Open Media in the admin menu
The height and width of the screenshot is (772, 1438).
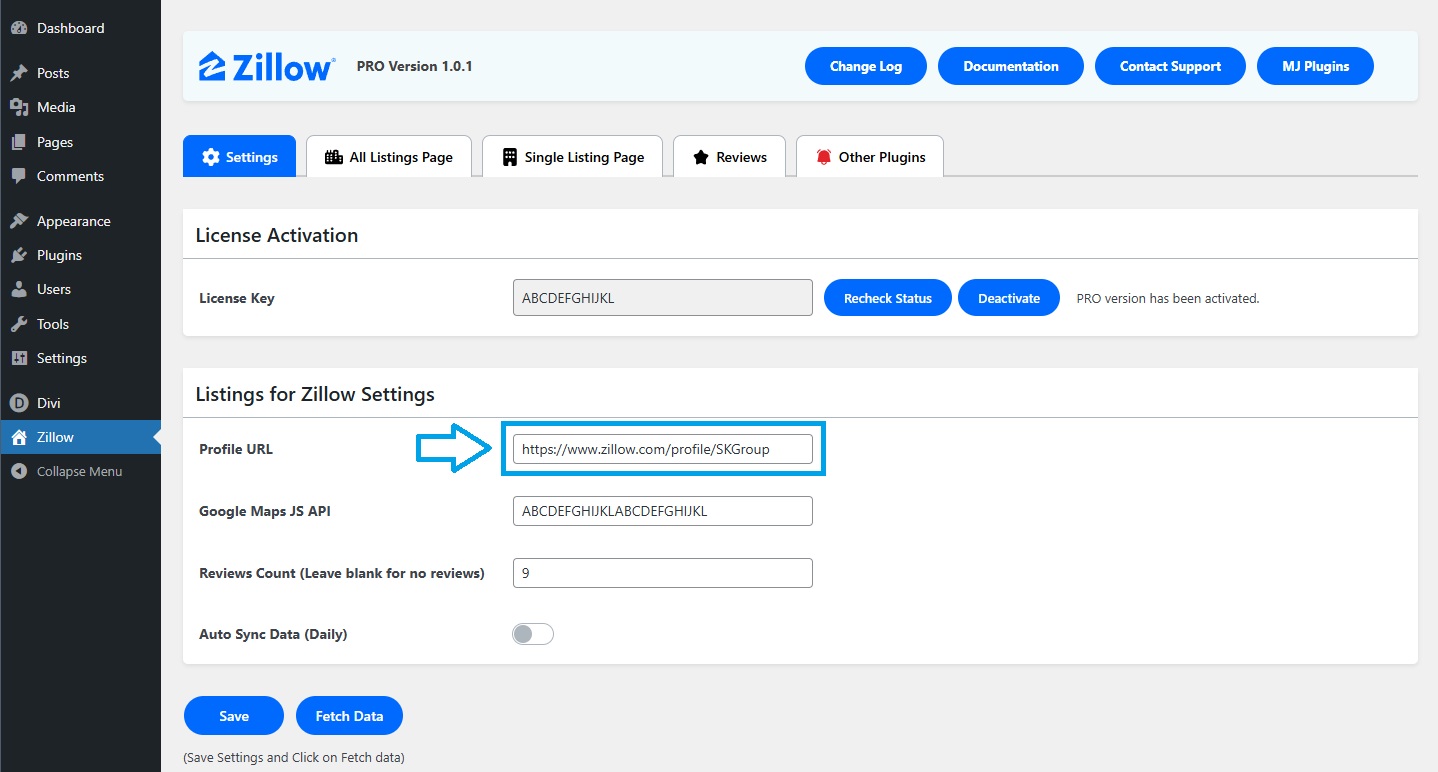tap(80, 107)
